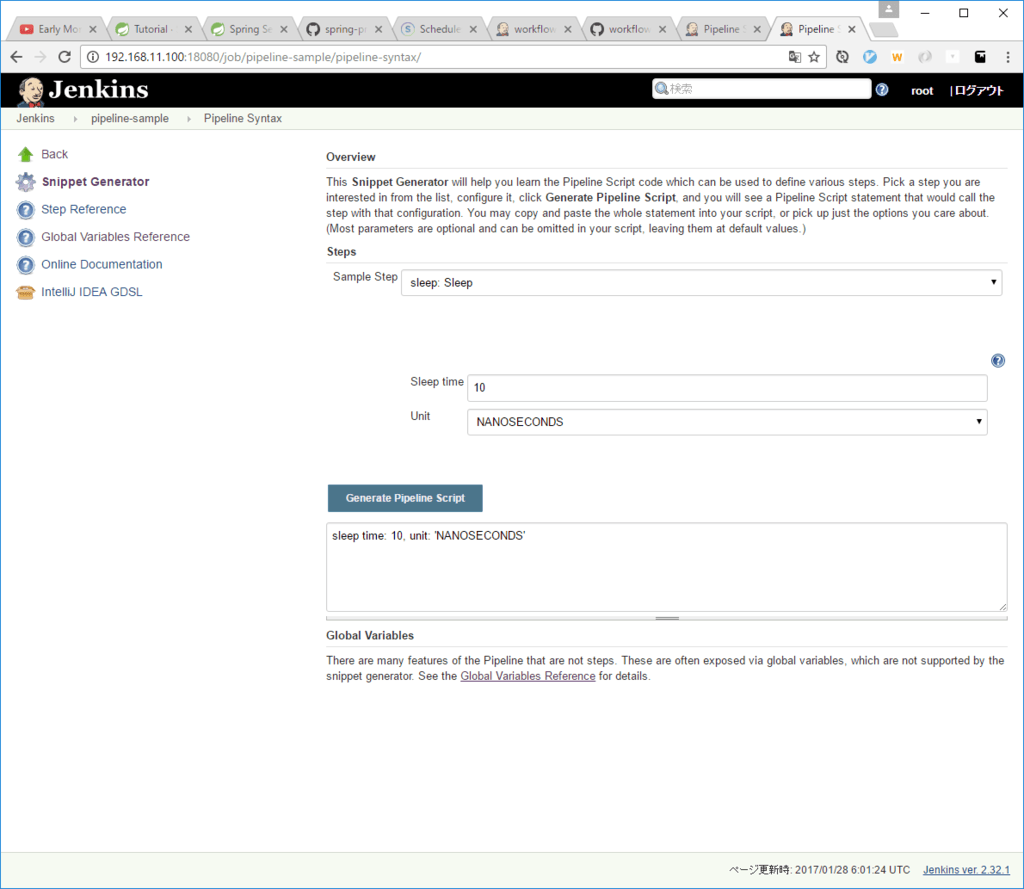Switch to the Spring browser tab

point(243,29)
